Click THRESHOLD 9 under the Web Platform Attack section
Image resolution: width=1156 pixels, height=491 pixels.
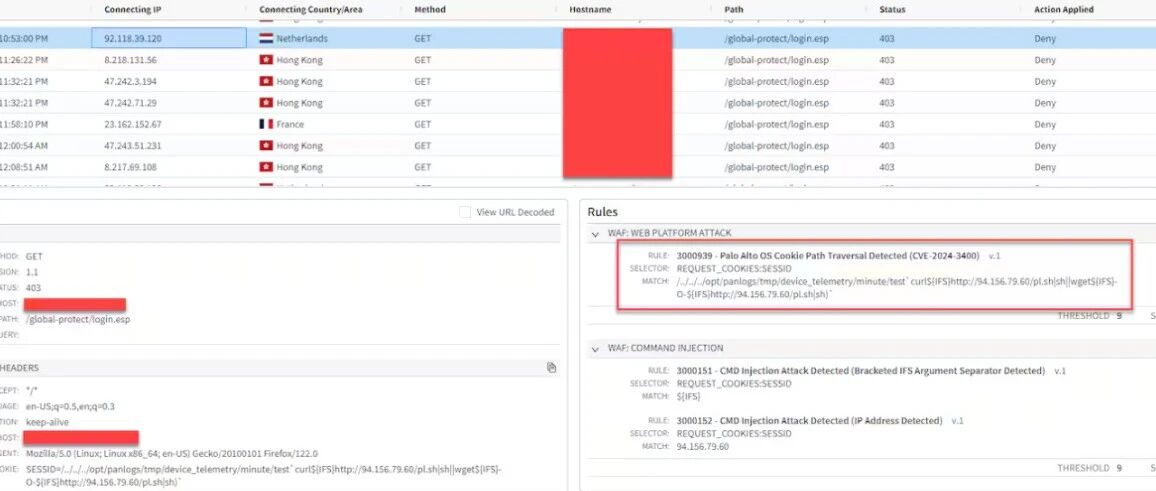(1090, 316)
